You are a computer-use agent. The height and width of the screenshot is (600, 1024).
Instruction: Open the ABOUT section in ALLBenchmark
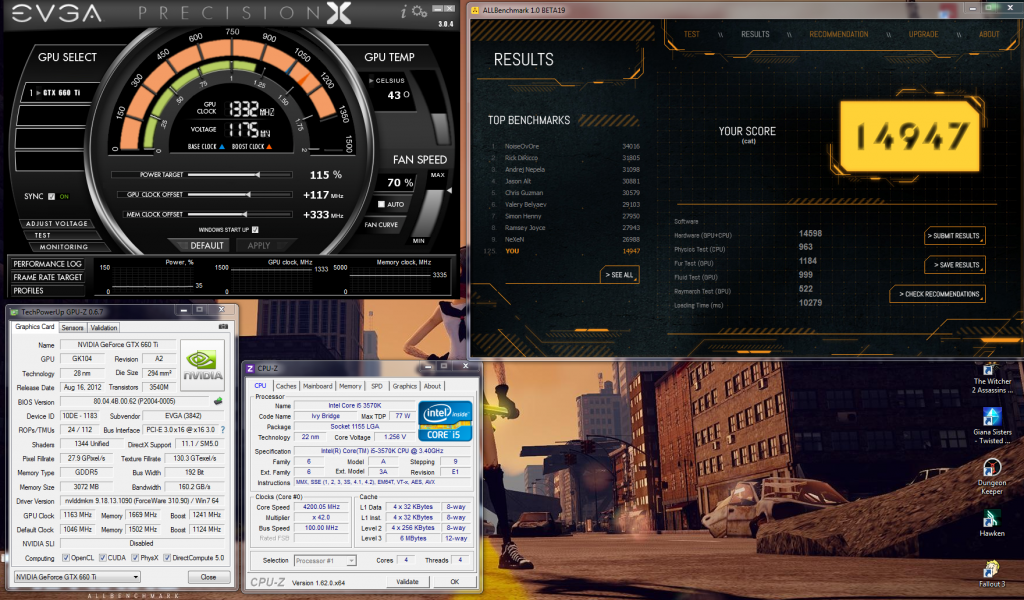click(x=989, y=34)
